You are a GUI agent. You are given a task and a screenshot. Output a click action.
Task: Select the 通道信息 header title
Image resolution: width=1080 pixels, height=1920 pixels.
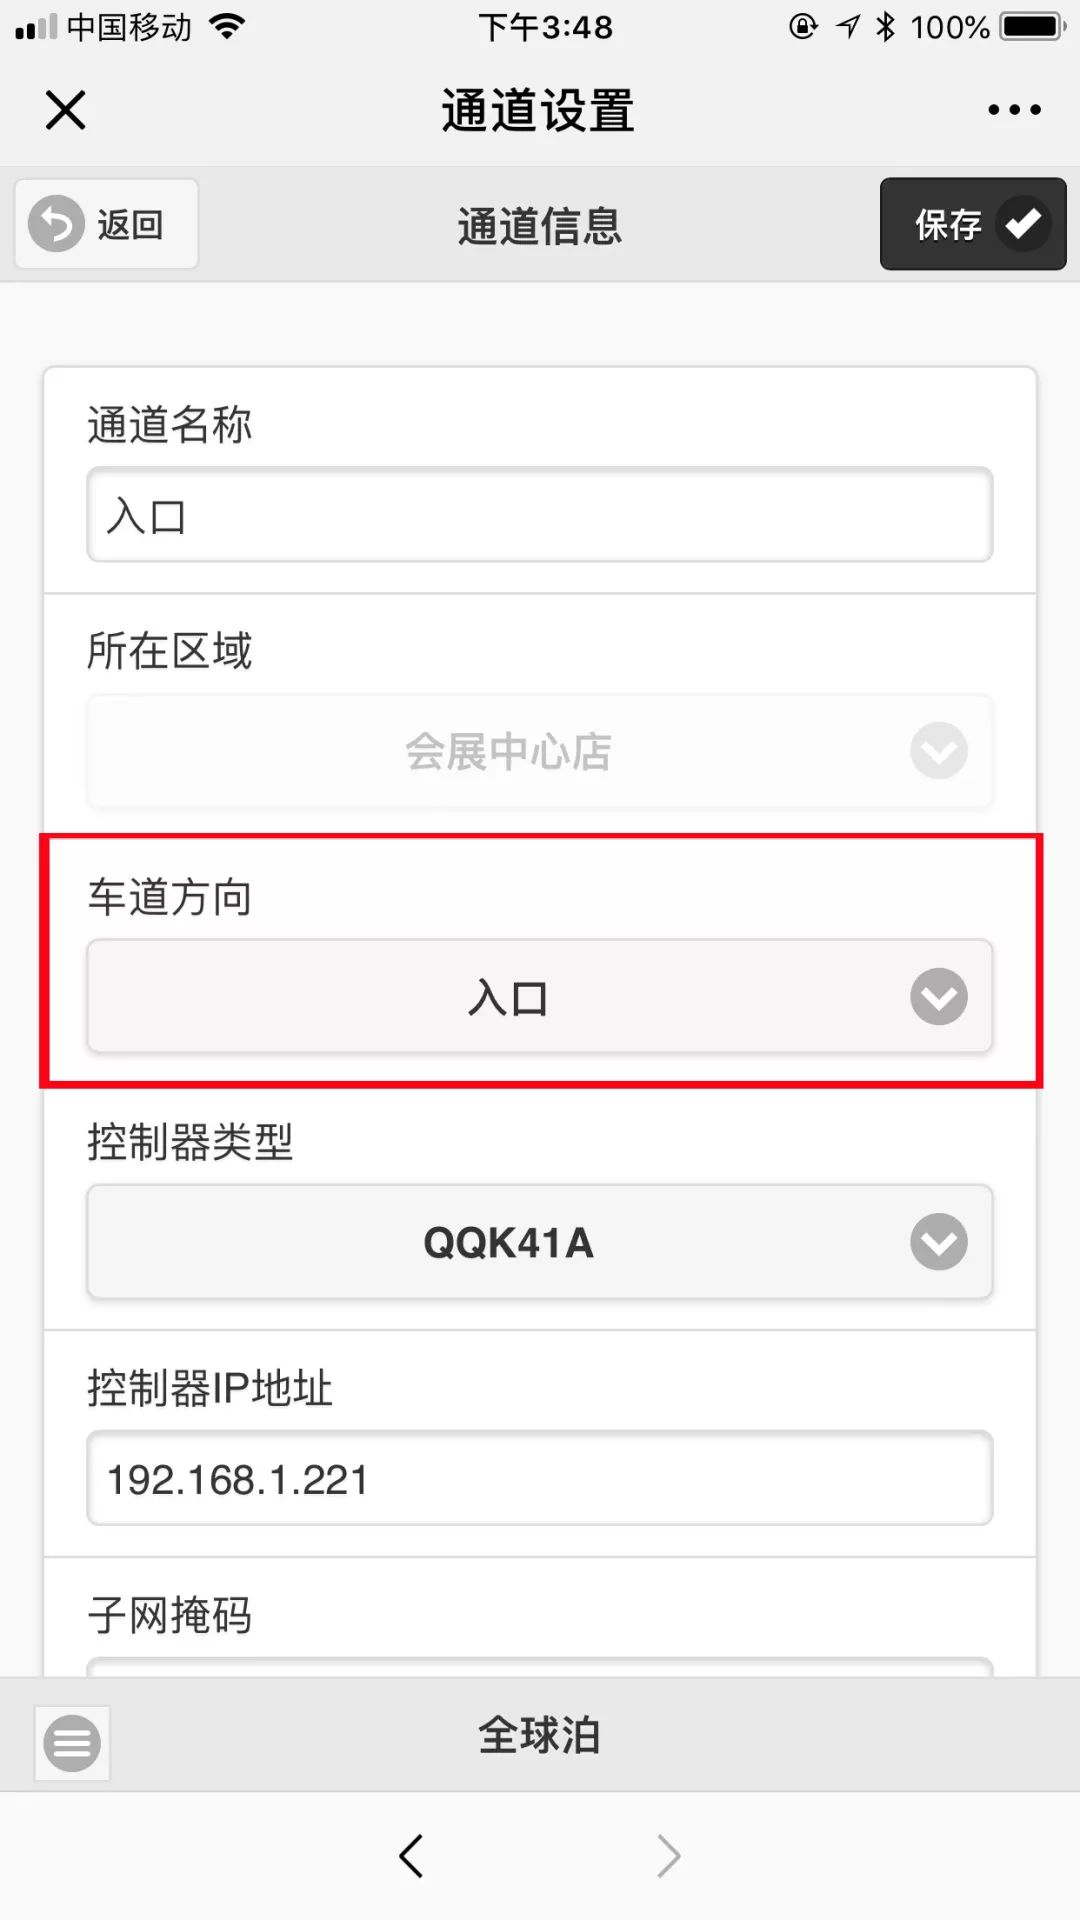coord(540,226)
